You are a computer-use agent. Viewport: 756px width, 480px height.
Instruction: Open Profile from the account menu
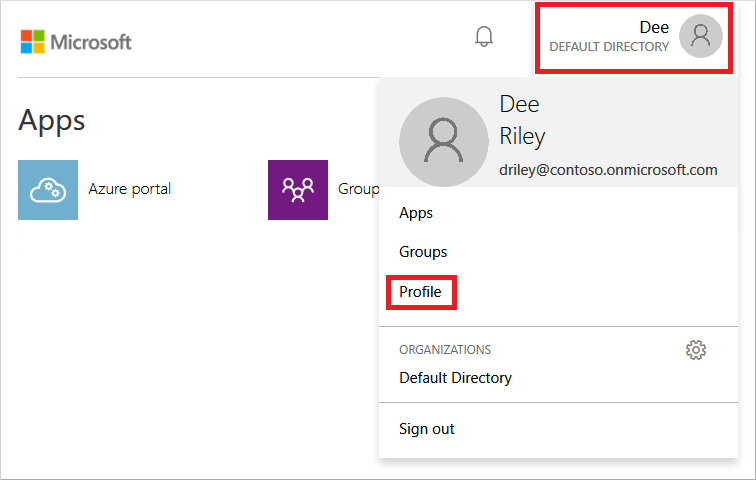[x=421, y=292]
